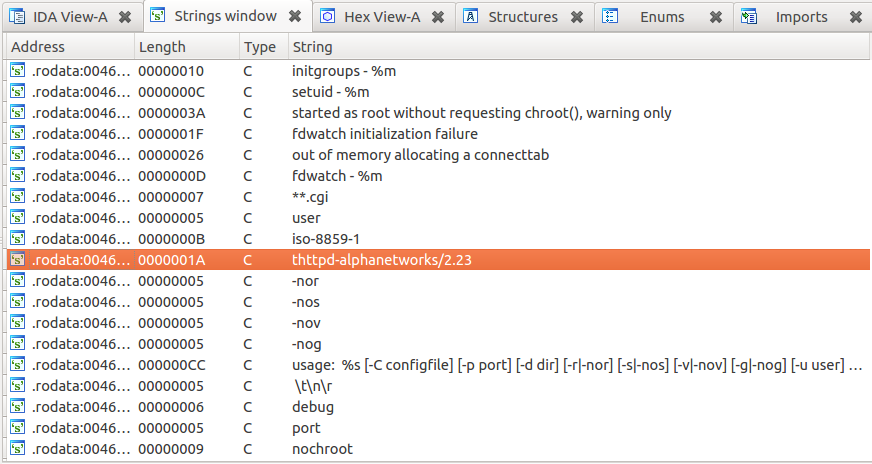Viewport: 872px width, 464px height.
Task: Click the string icon of the thttpd-alphanetworks row
Action: pos(17,260)
